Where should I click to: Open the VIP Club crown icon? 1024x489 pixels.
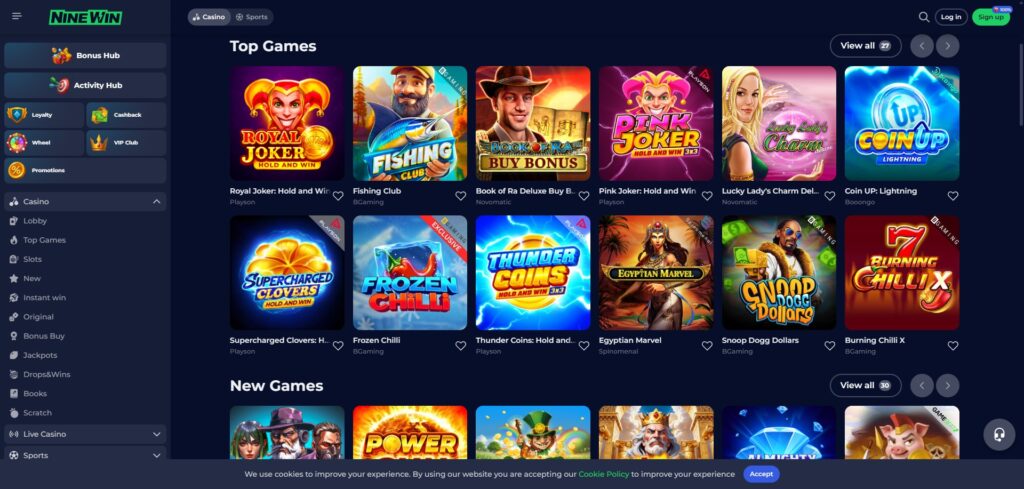pos(99,142)
